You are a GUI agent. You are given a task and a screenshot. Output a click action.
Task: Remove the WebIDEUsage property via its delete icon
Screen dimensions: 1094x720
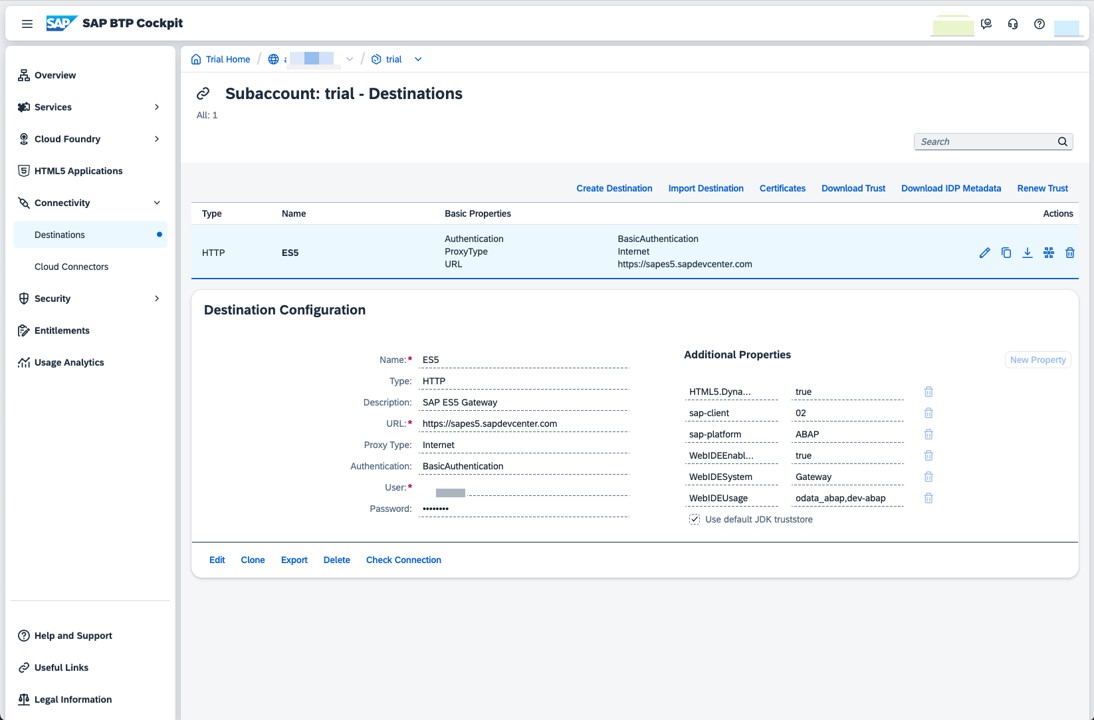click(928, 498)
